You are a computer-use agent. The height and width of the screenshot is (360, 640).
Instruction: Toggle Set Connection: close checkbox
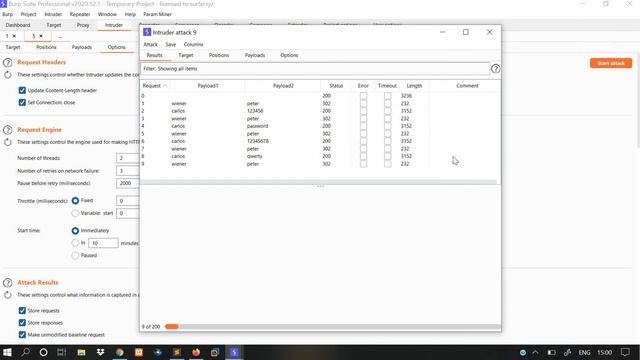point(22,102)
